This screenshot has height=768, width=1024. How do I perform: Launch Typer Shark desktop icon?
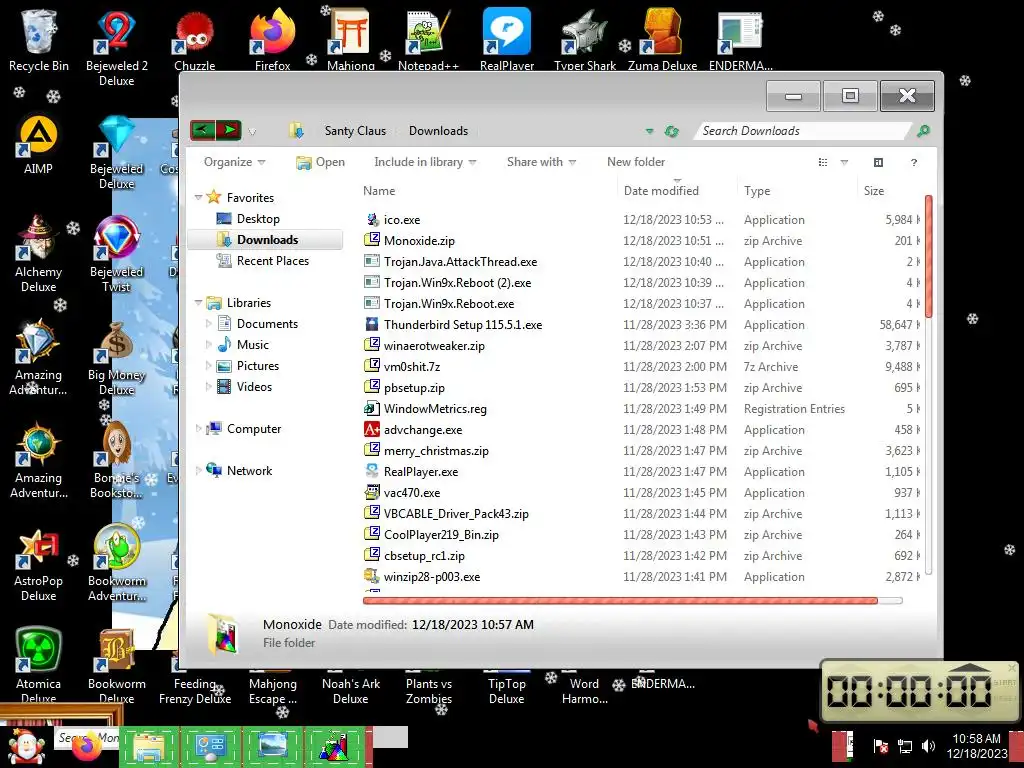click(x=584, y=39)
